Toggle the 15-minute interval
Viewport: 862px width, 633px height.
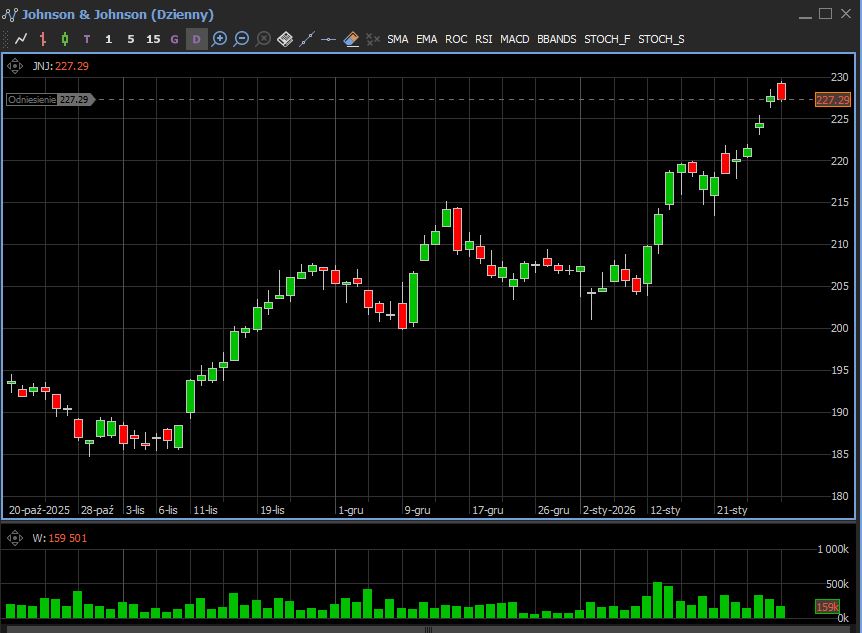pos(152,39)
